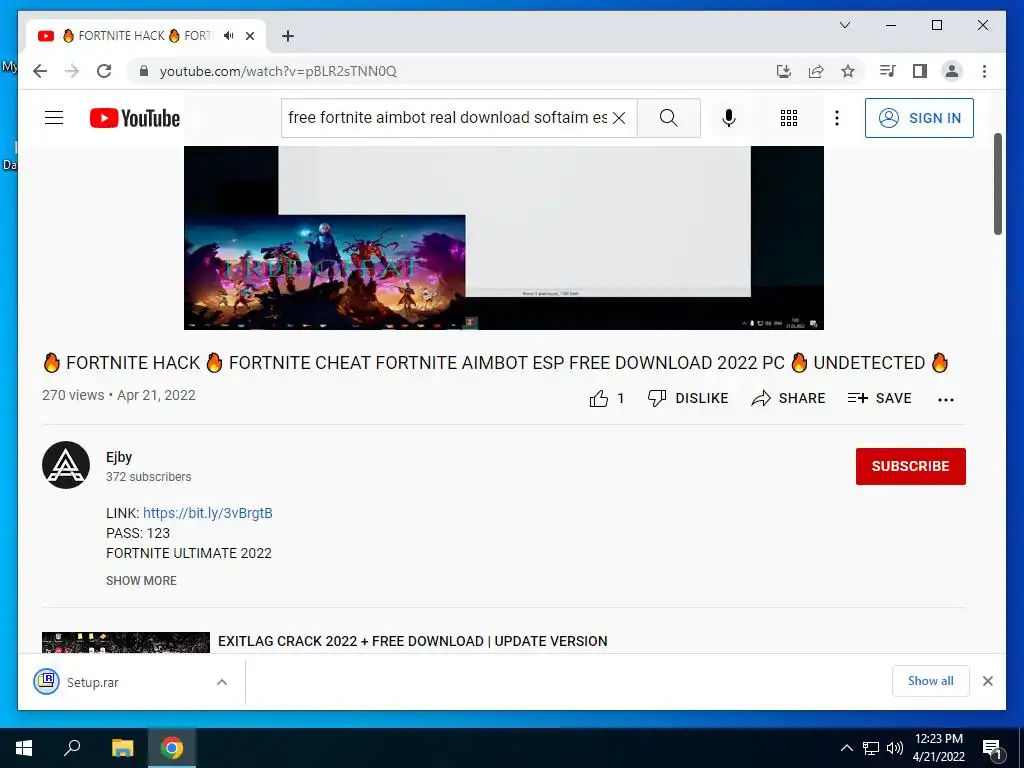This screenshot has height=768, width=1024.
Task: Sign in with the SIGN IN button
Action: [x=919, y=118]
